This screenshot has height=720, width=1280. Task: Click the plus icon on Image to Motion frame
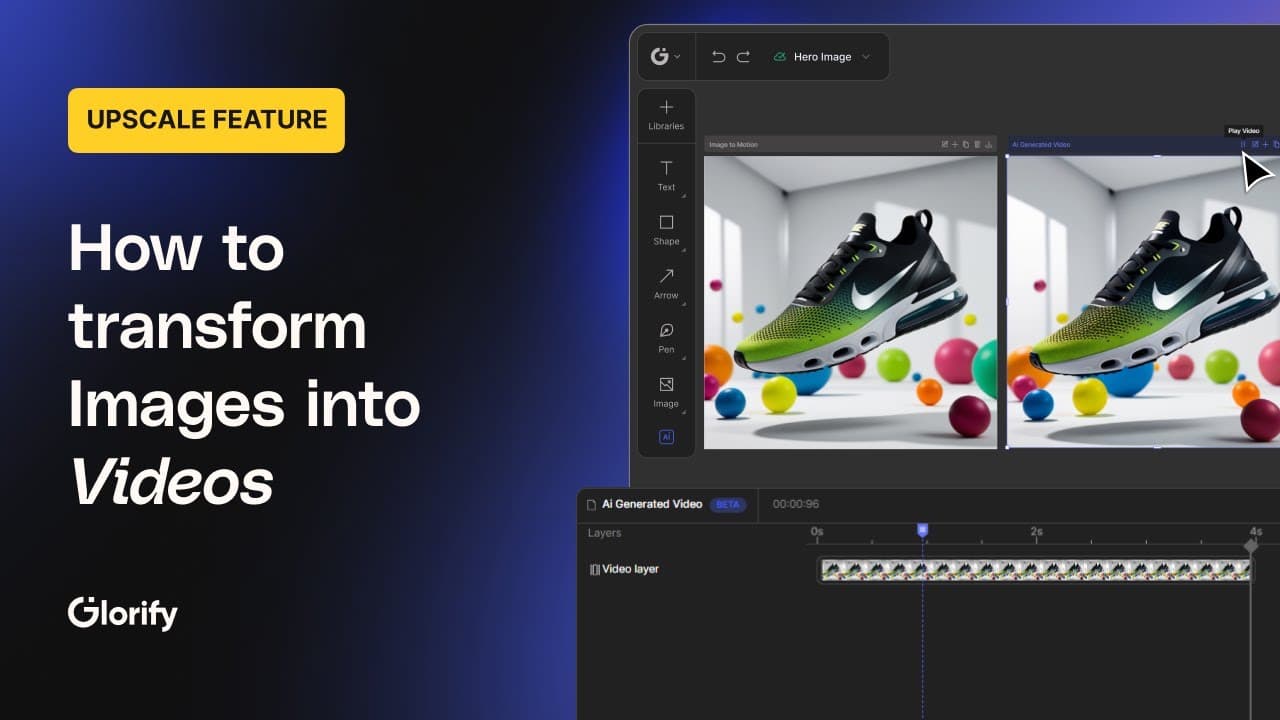tap(955, 144)
